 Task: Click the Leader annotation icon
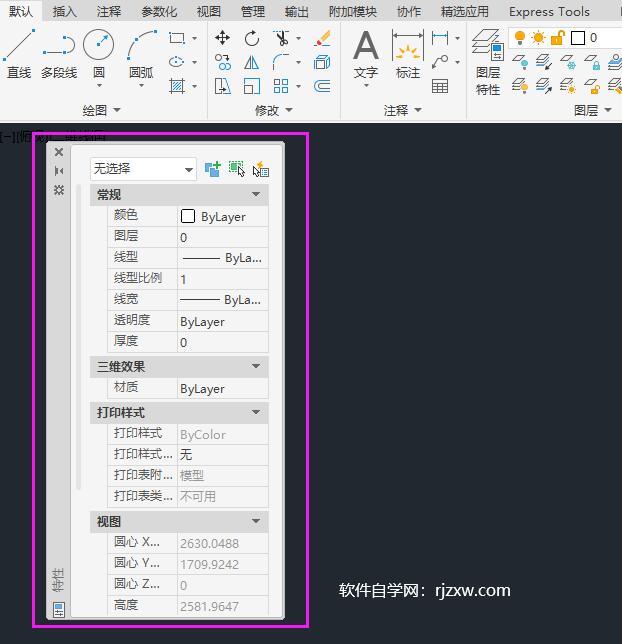[440, 62]
